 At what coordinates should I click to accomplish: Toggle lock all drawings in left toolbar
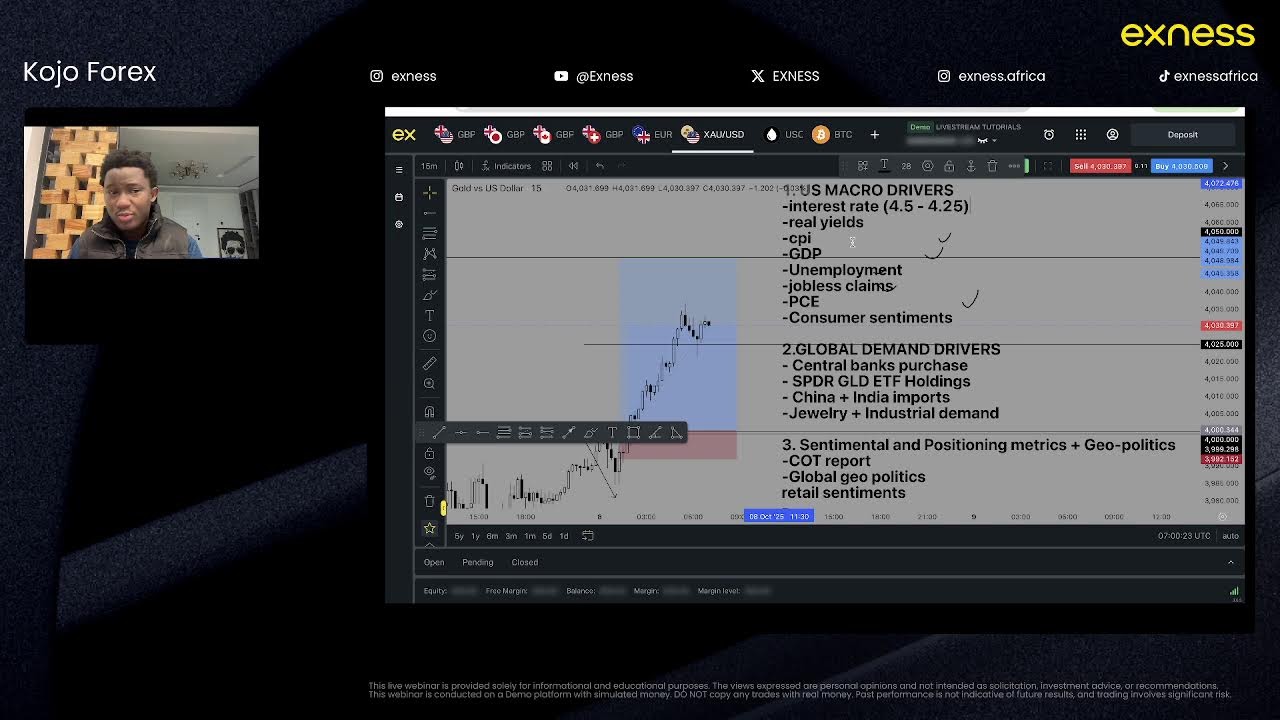[430, 453]
